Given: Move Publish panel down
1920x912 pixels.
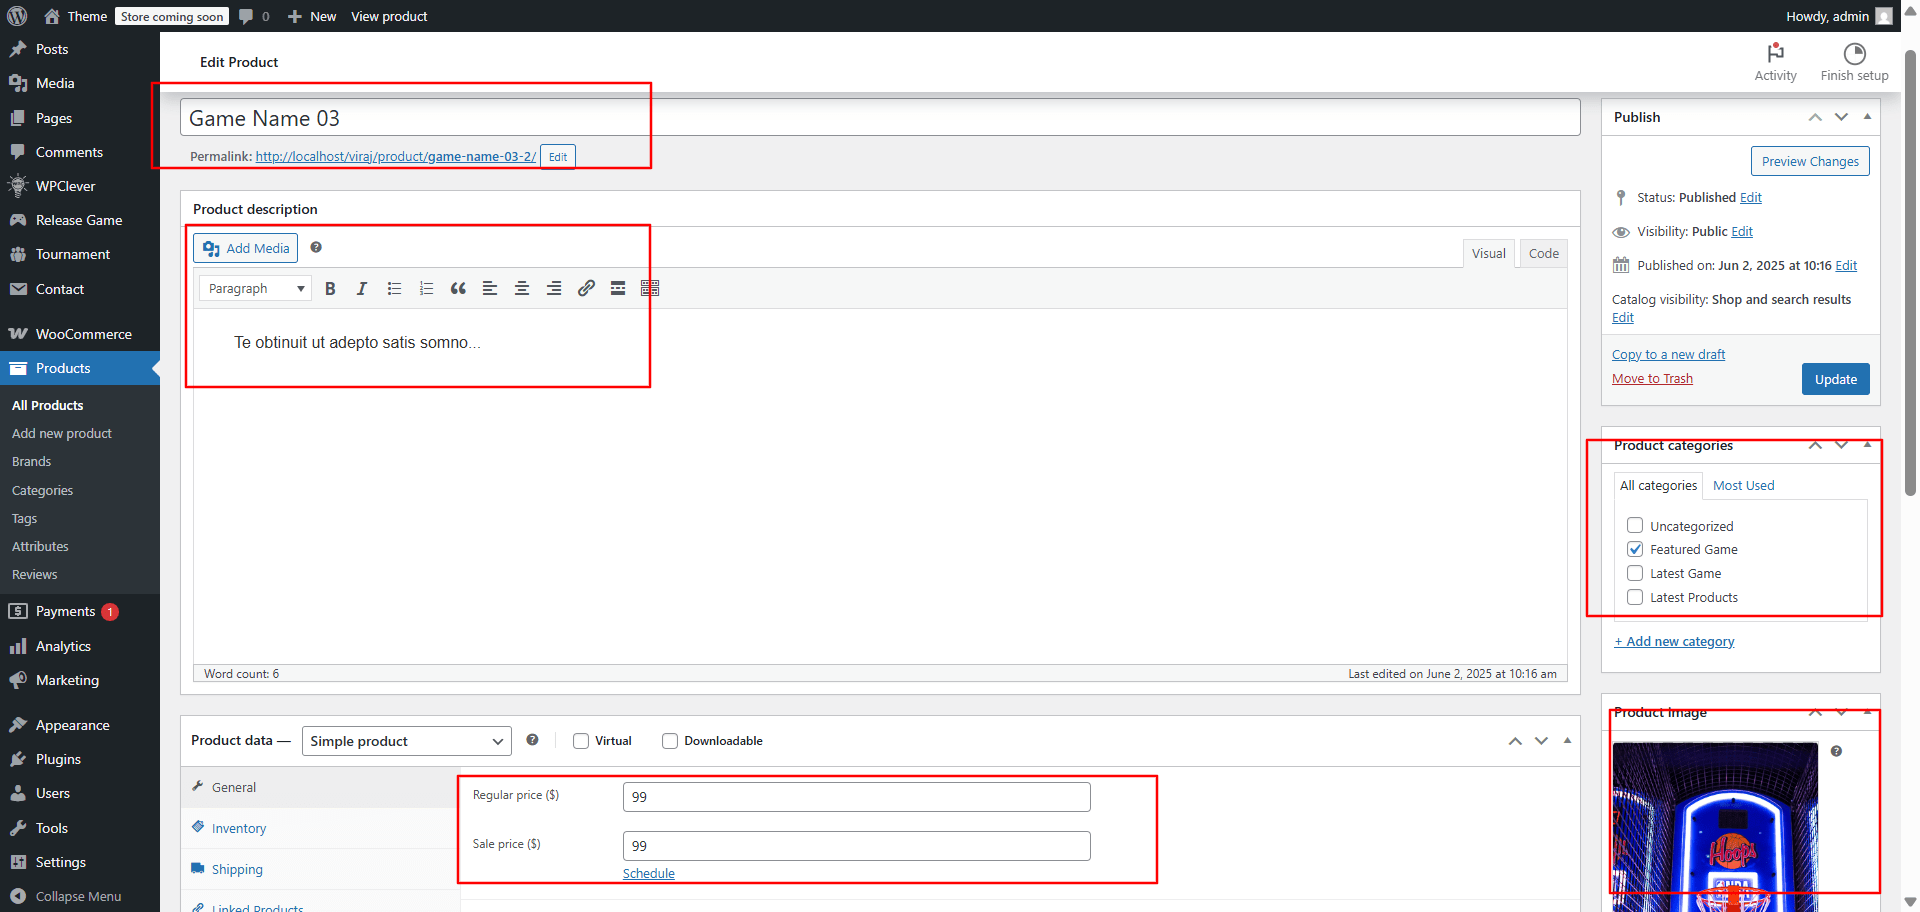Looking at the screenshot, I should [1841, 117].
